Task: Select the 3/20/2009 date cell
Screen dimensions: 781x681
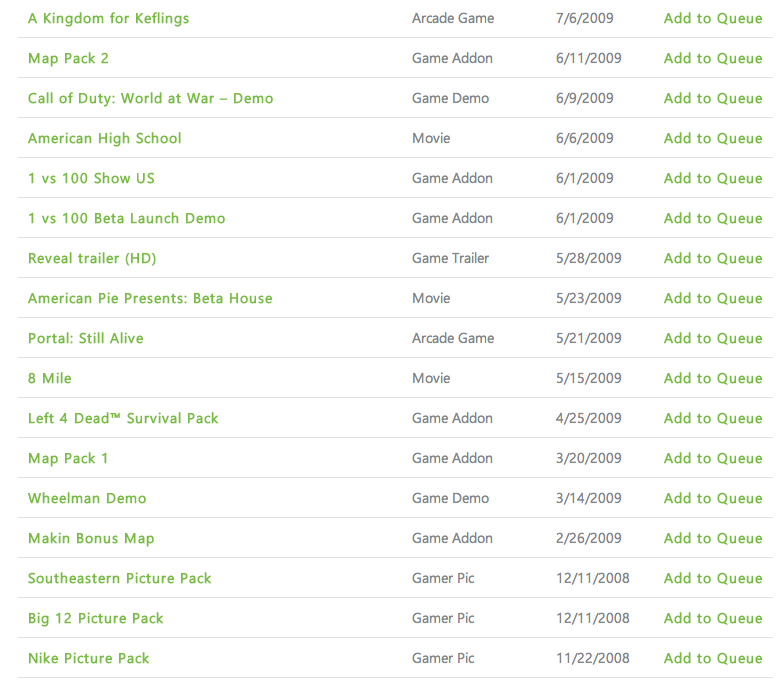Action: (x=589, y=458)
